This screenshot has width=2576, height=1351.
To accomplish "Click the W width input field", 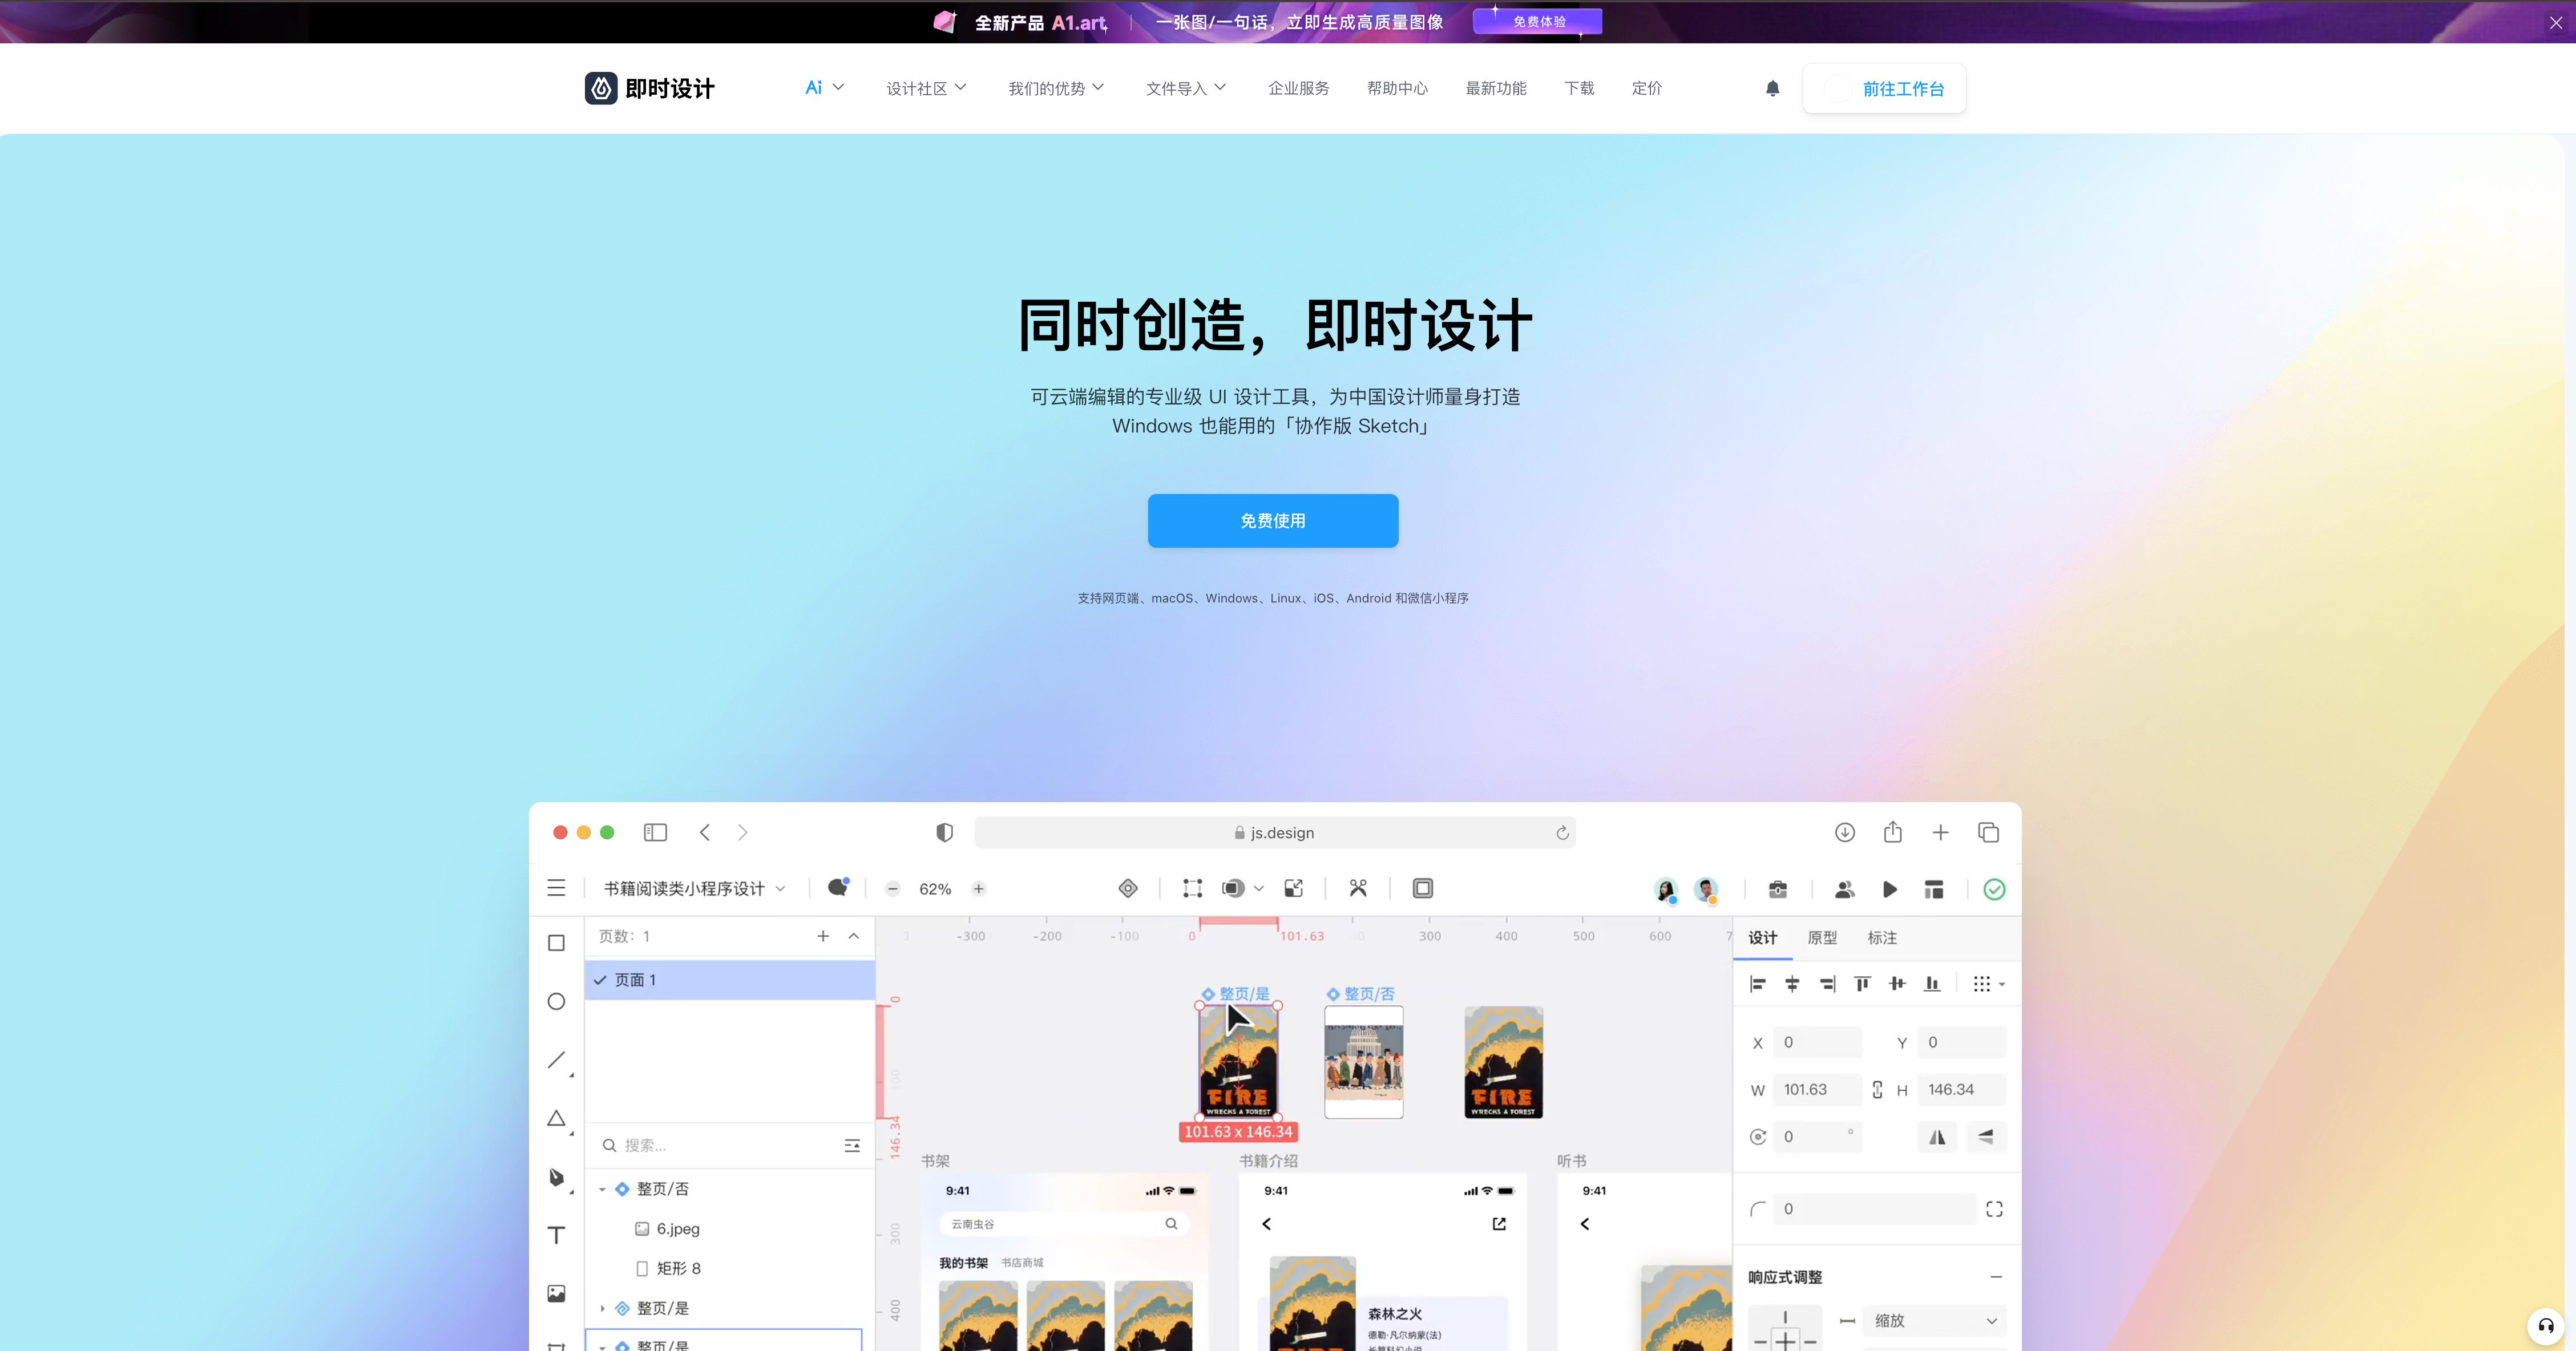I will pos(1816,1090).
